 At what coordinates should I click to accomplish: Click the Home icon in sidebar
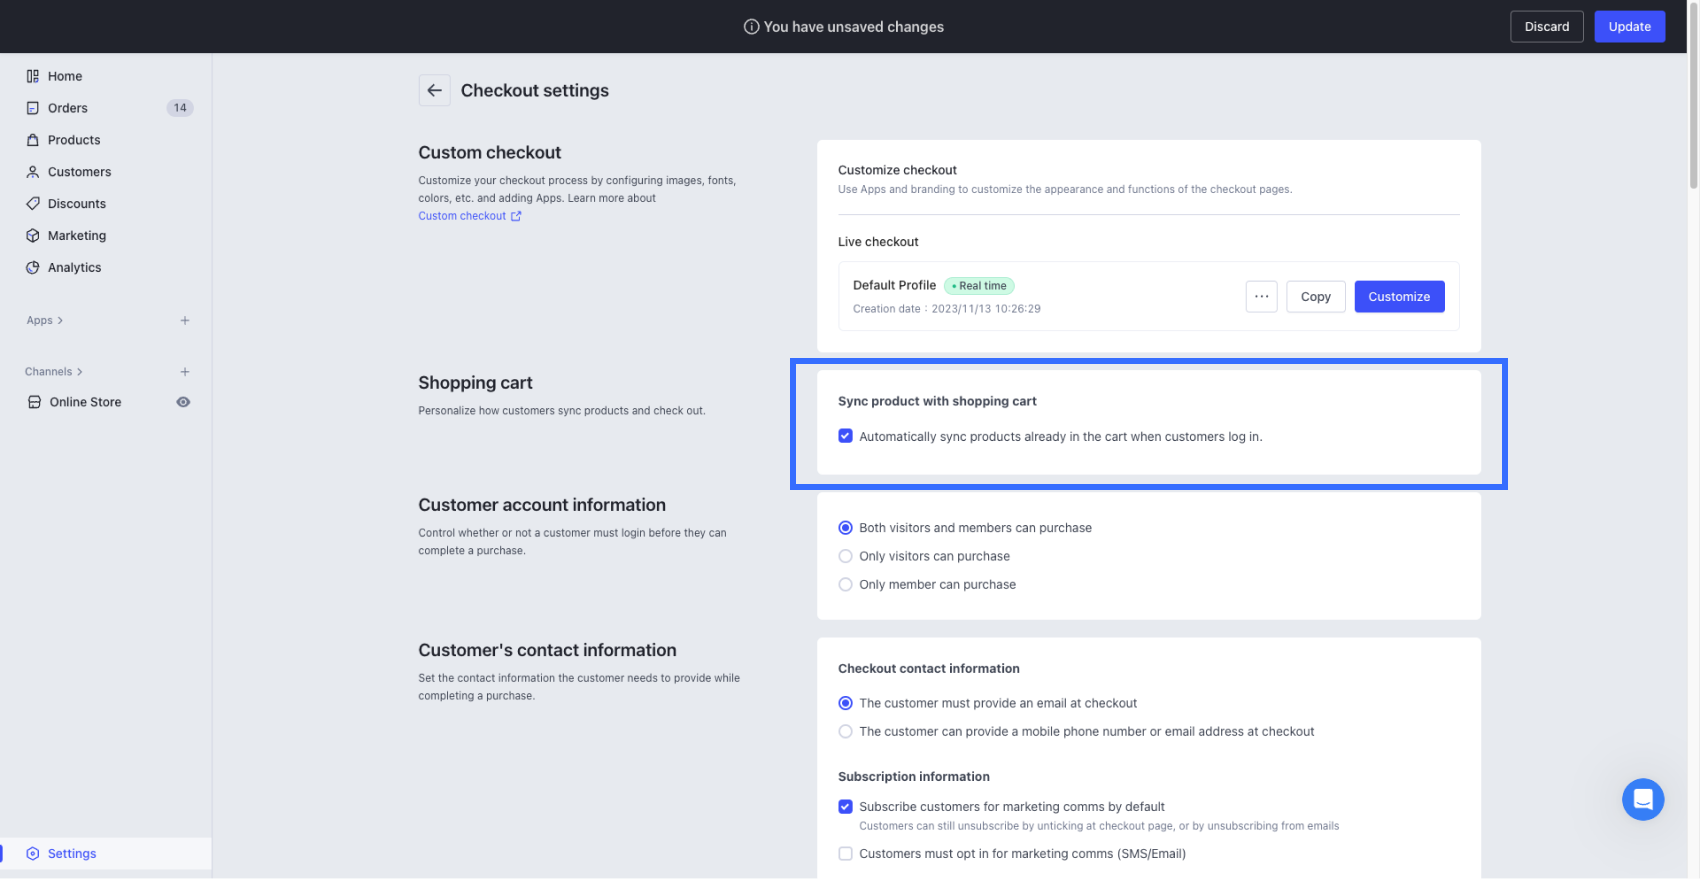33,76
